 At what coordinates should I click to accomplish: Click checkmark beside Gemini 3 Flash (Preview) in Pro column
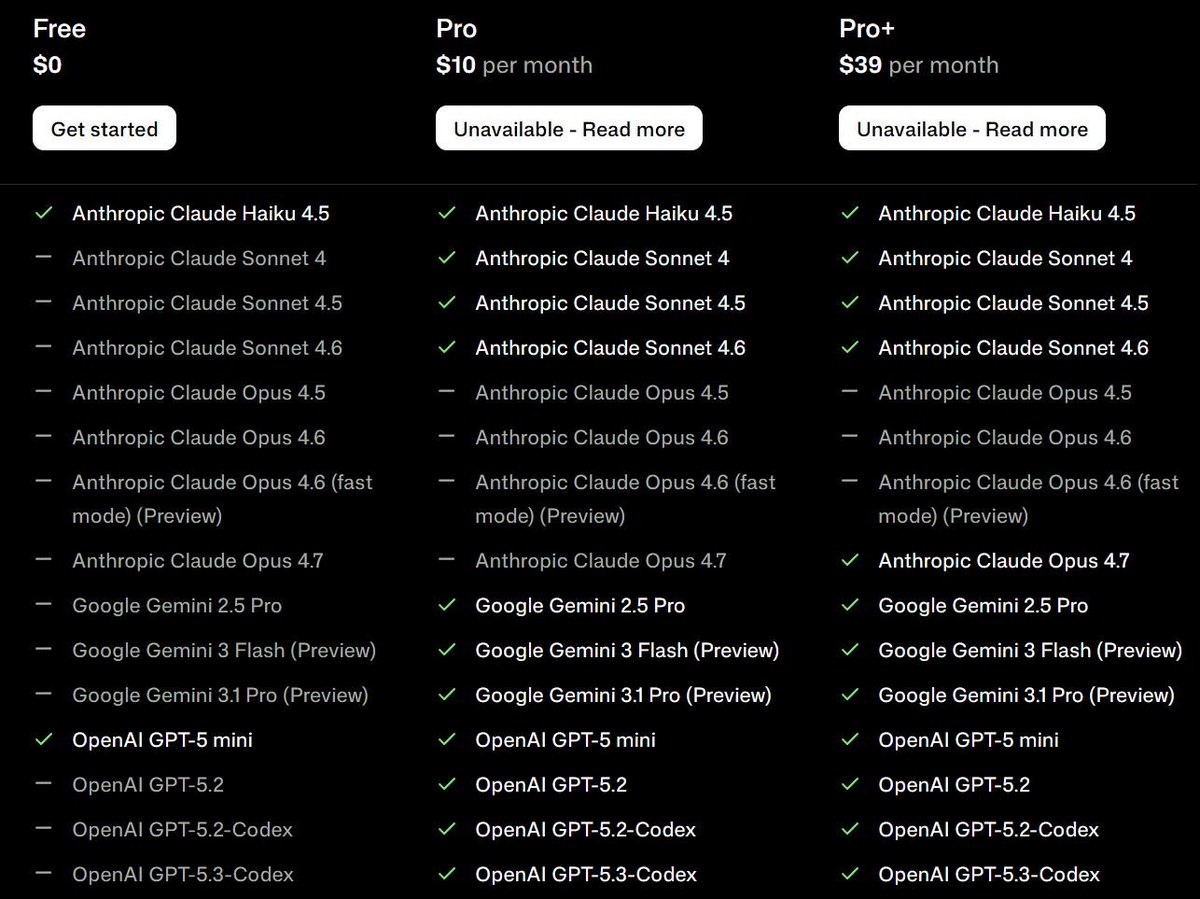(x=446, y=650)
